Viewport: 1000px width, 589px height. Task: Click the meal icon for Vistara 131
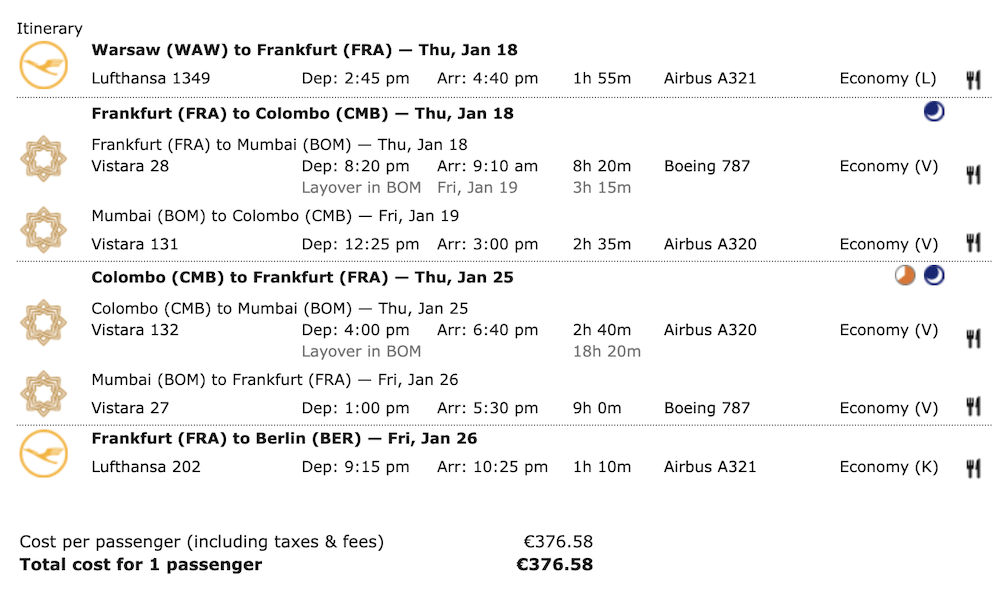(x=973, y=243)
